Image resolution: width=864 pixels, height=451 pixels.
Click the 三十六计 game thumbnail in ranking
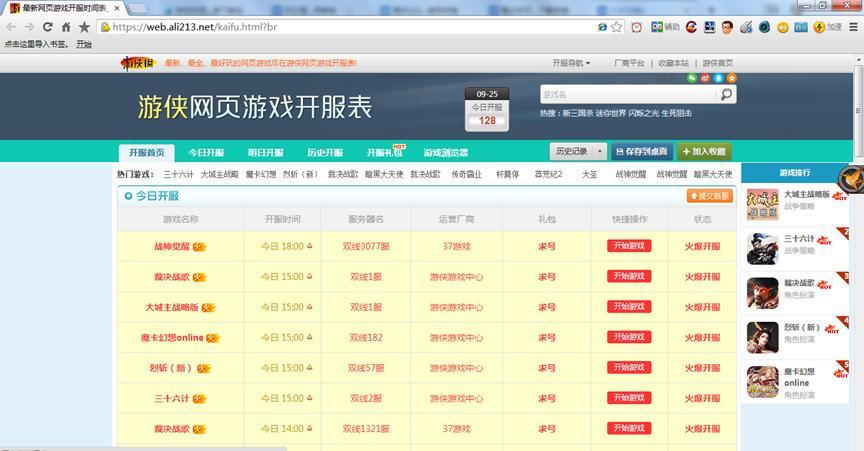click(762, 247)
